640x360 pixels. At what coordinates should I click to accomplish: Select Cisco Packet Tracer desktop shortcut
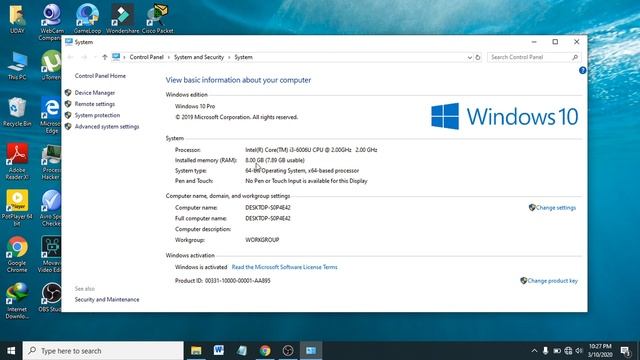pos(158,19)
